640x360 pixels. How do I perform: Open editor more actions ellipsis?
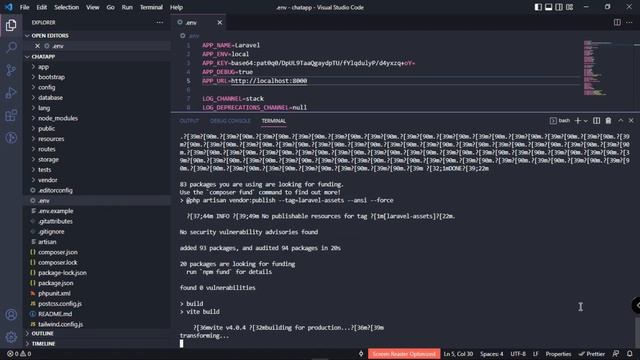point(629,22)
